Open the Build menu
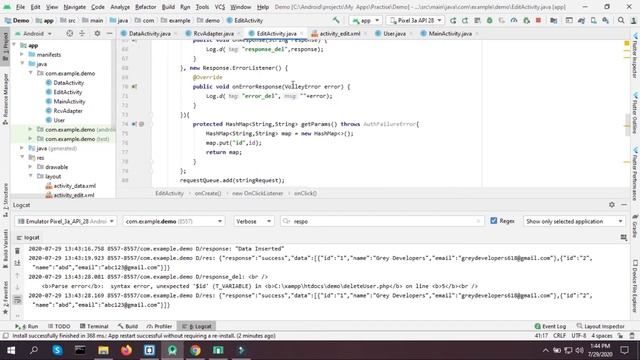Viewport: 640px width, 360px height. pos(168,7)
